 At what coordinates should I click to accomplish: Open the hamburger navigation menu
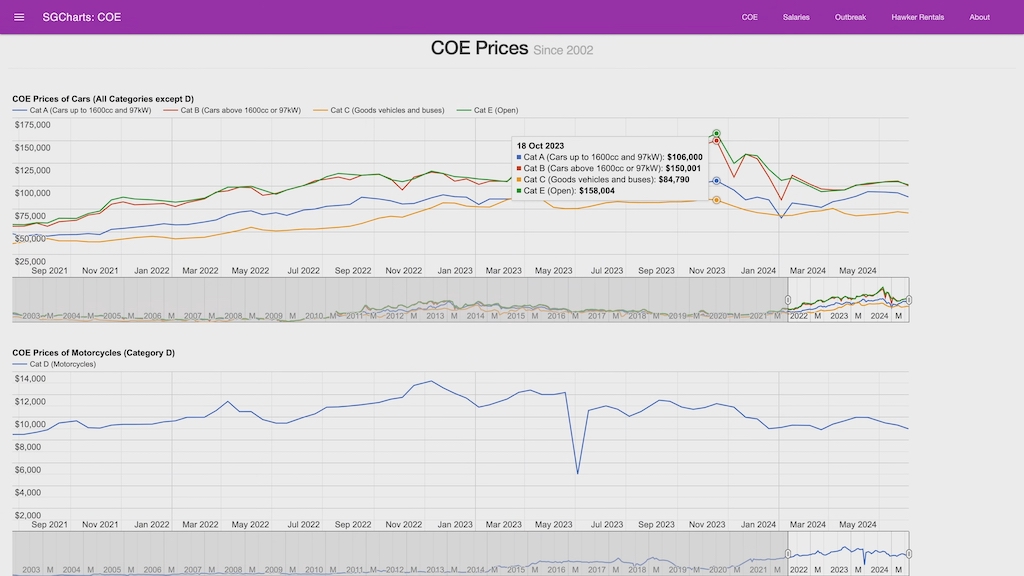(x=19, y=17)
